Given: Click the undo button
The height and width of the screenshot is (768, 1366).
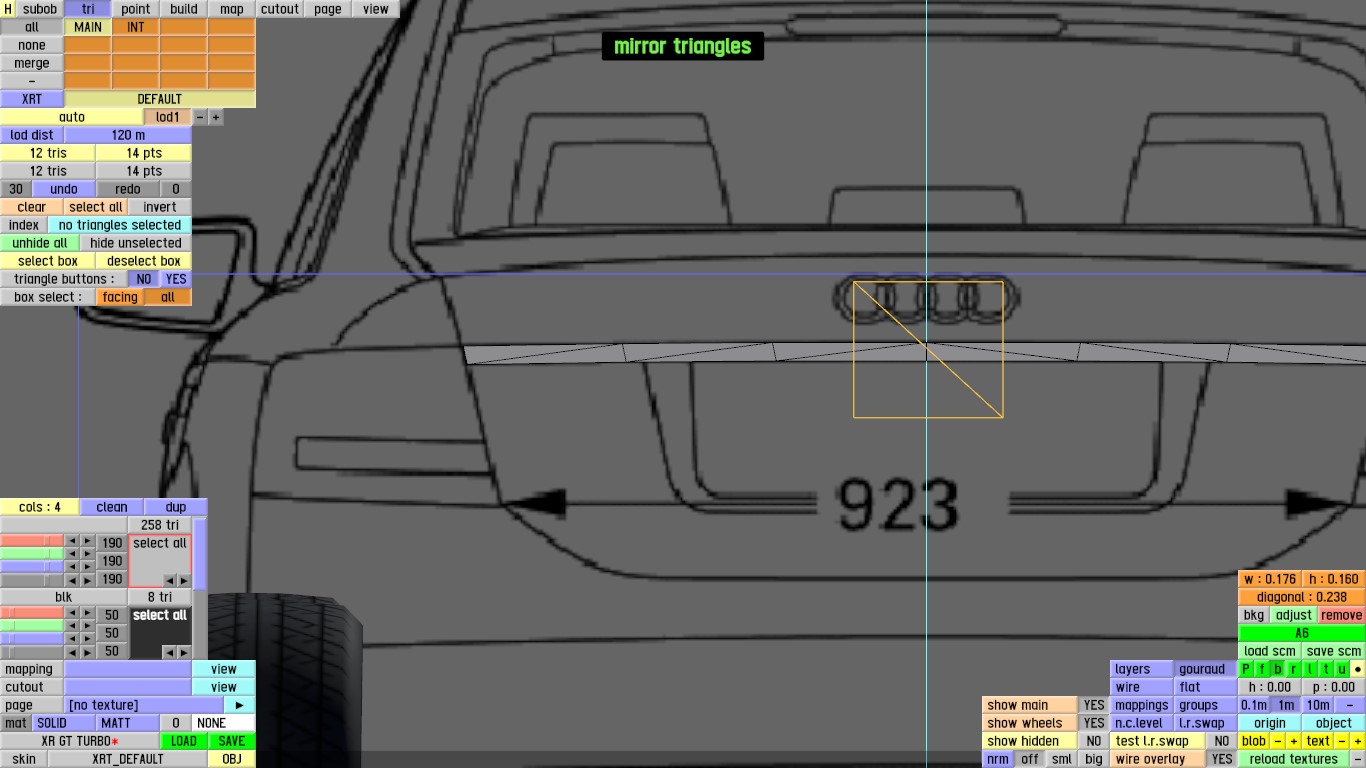Looking at the screenshot, I should [64, 189].
